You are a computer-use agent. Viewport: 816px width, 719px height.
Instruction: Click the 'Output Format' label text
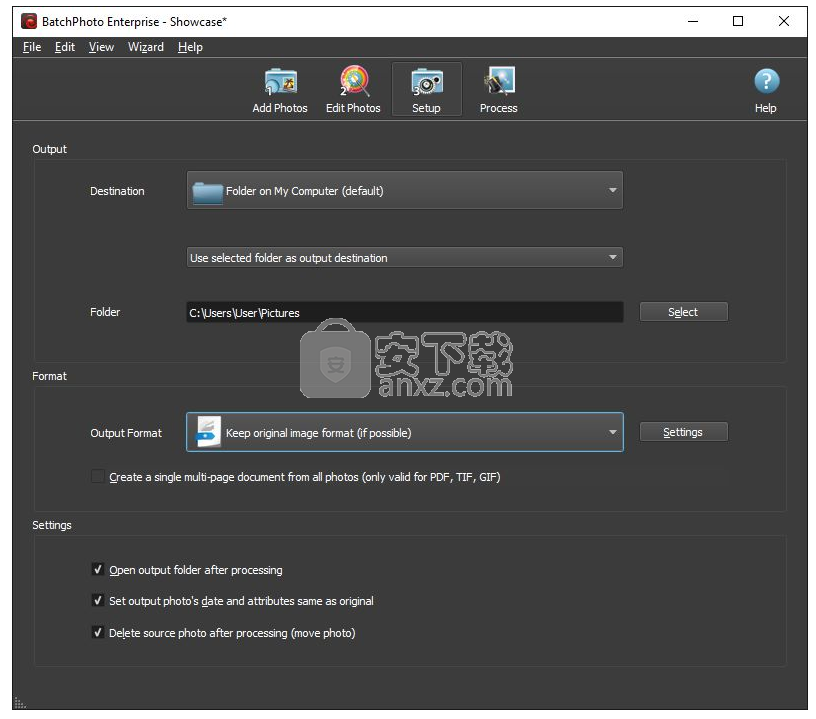(x=126, y=433)
